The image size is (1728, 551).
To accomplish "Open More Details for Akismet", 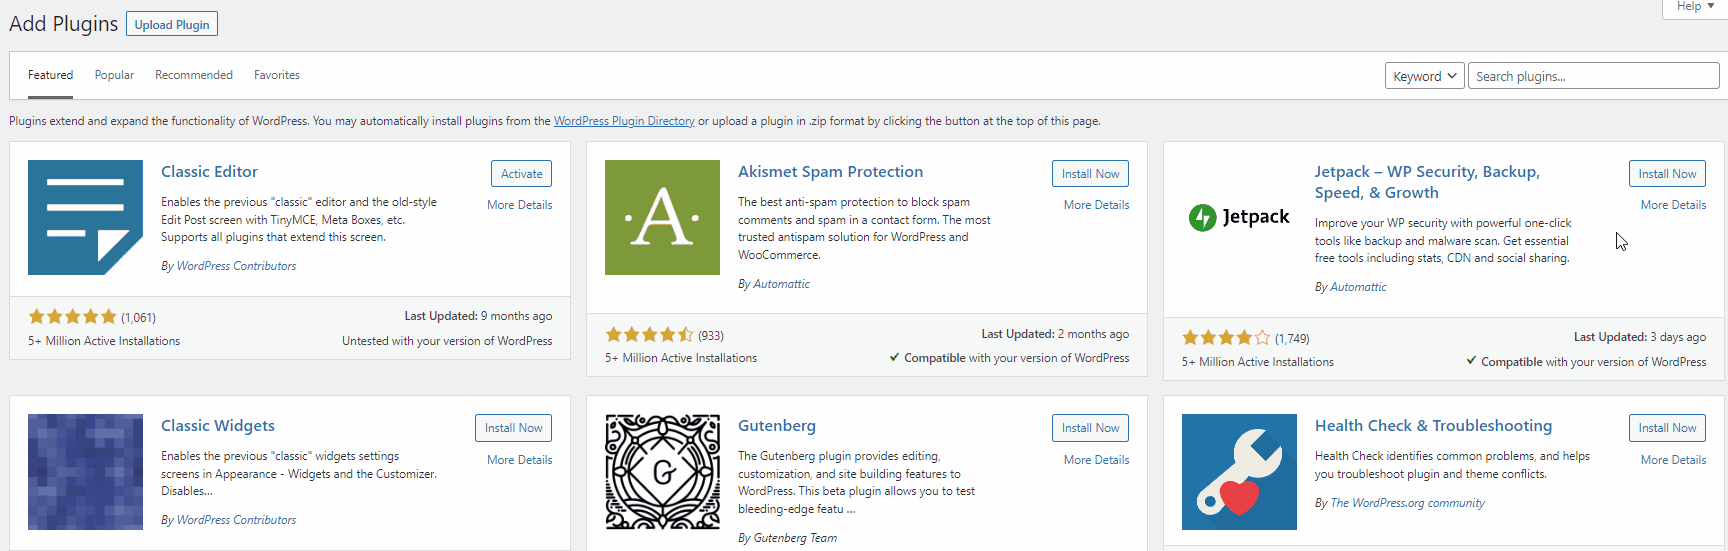I will (1097, 205).
